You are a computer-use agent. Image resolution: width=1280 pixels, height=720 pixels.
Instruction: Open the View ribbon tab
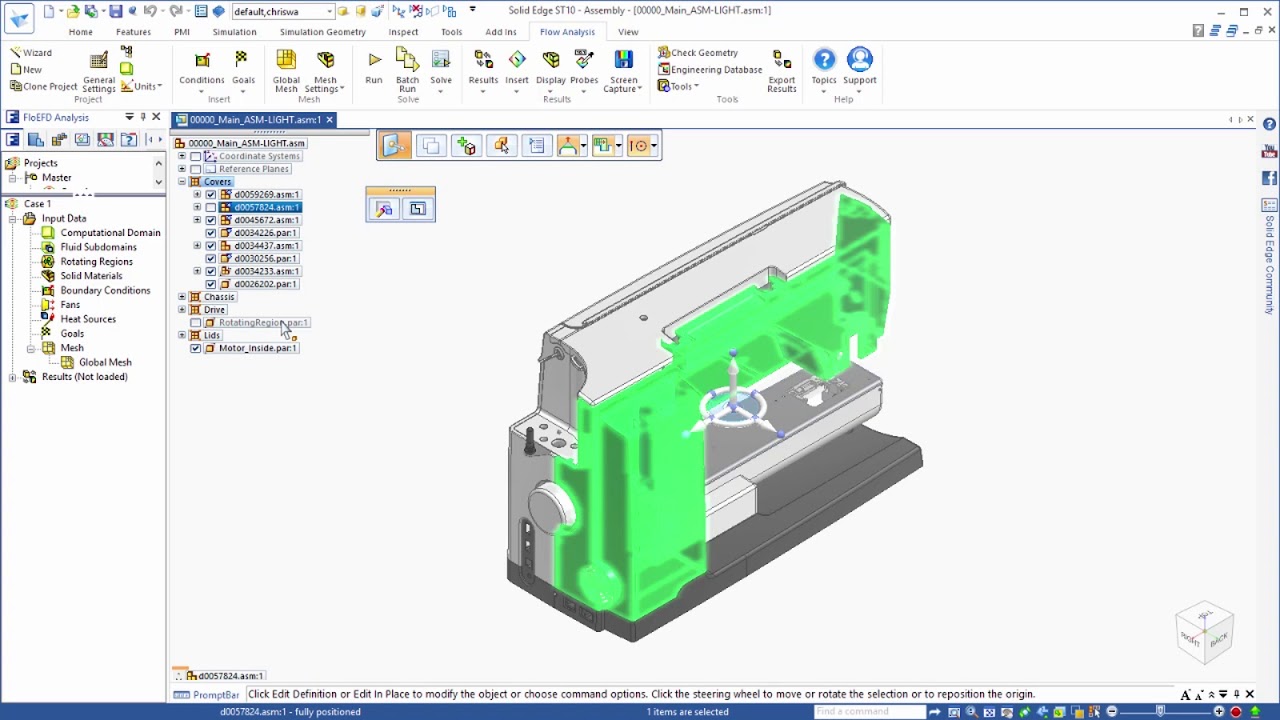(628, 32)
